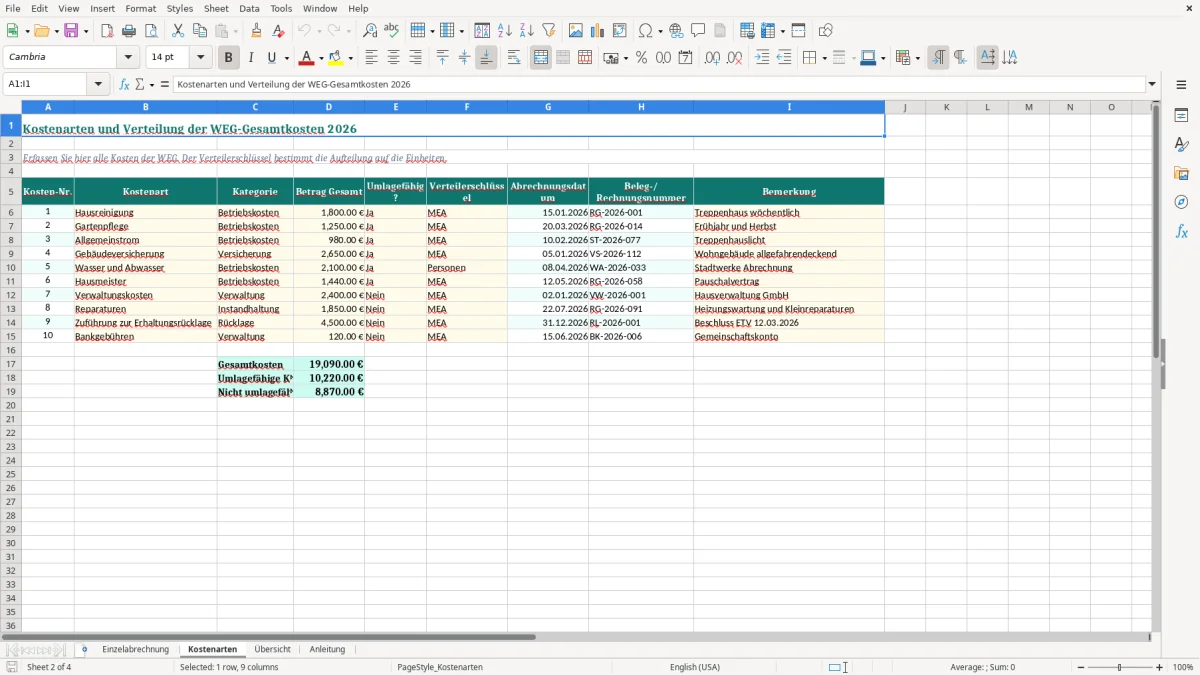The width and height of the screenshot is (1200, 675).
Task: Open Find and Replace icon
Action: tap(370, 31)
